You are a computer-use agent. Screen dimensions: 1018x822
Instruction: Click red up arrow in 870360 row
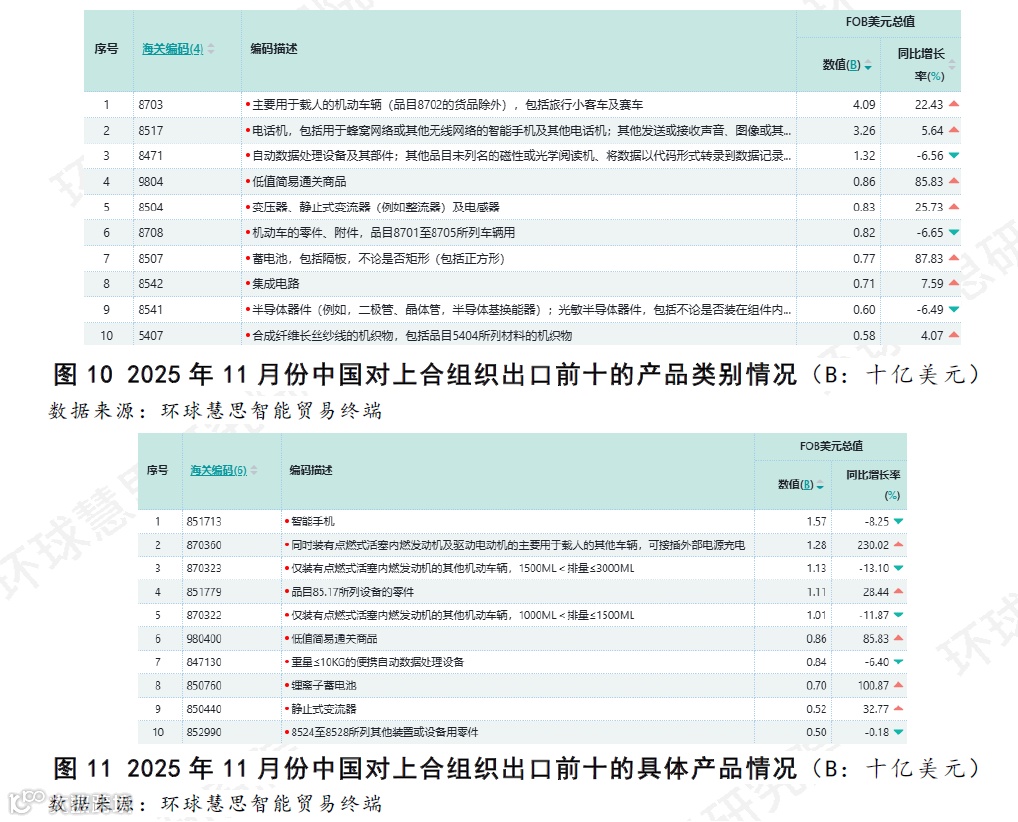coord(899,544)
